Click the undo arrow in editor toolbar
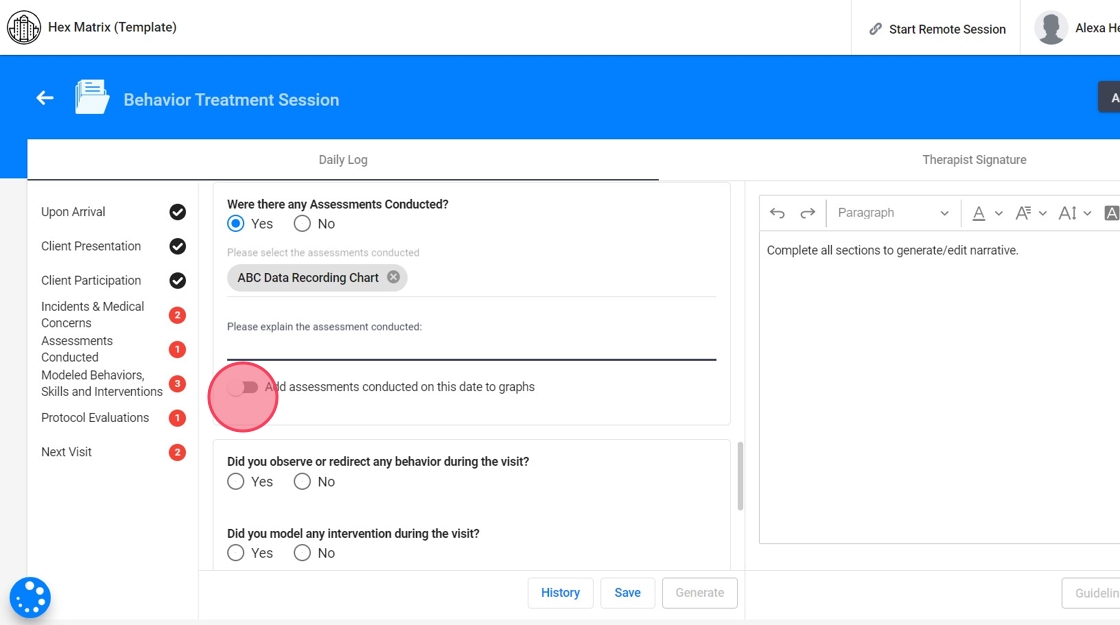1120x625 pixels. point(777,213)
